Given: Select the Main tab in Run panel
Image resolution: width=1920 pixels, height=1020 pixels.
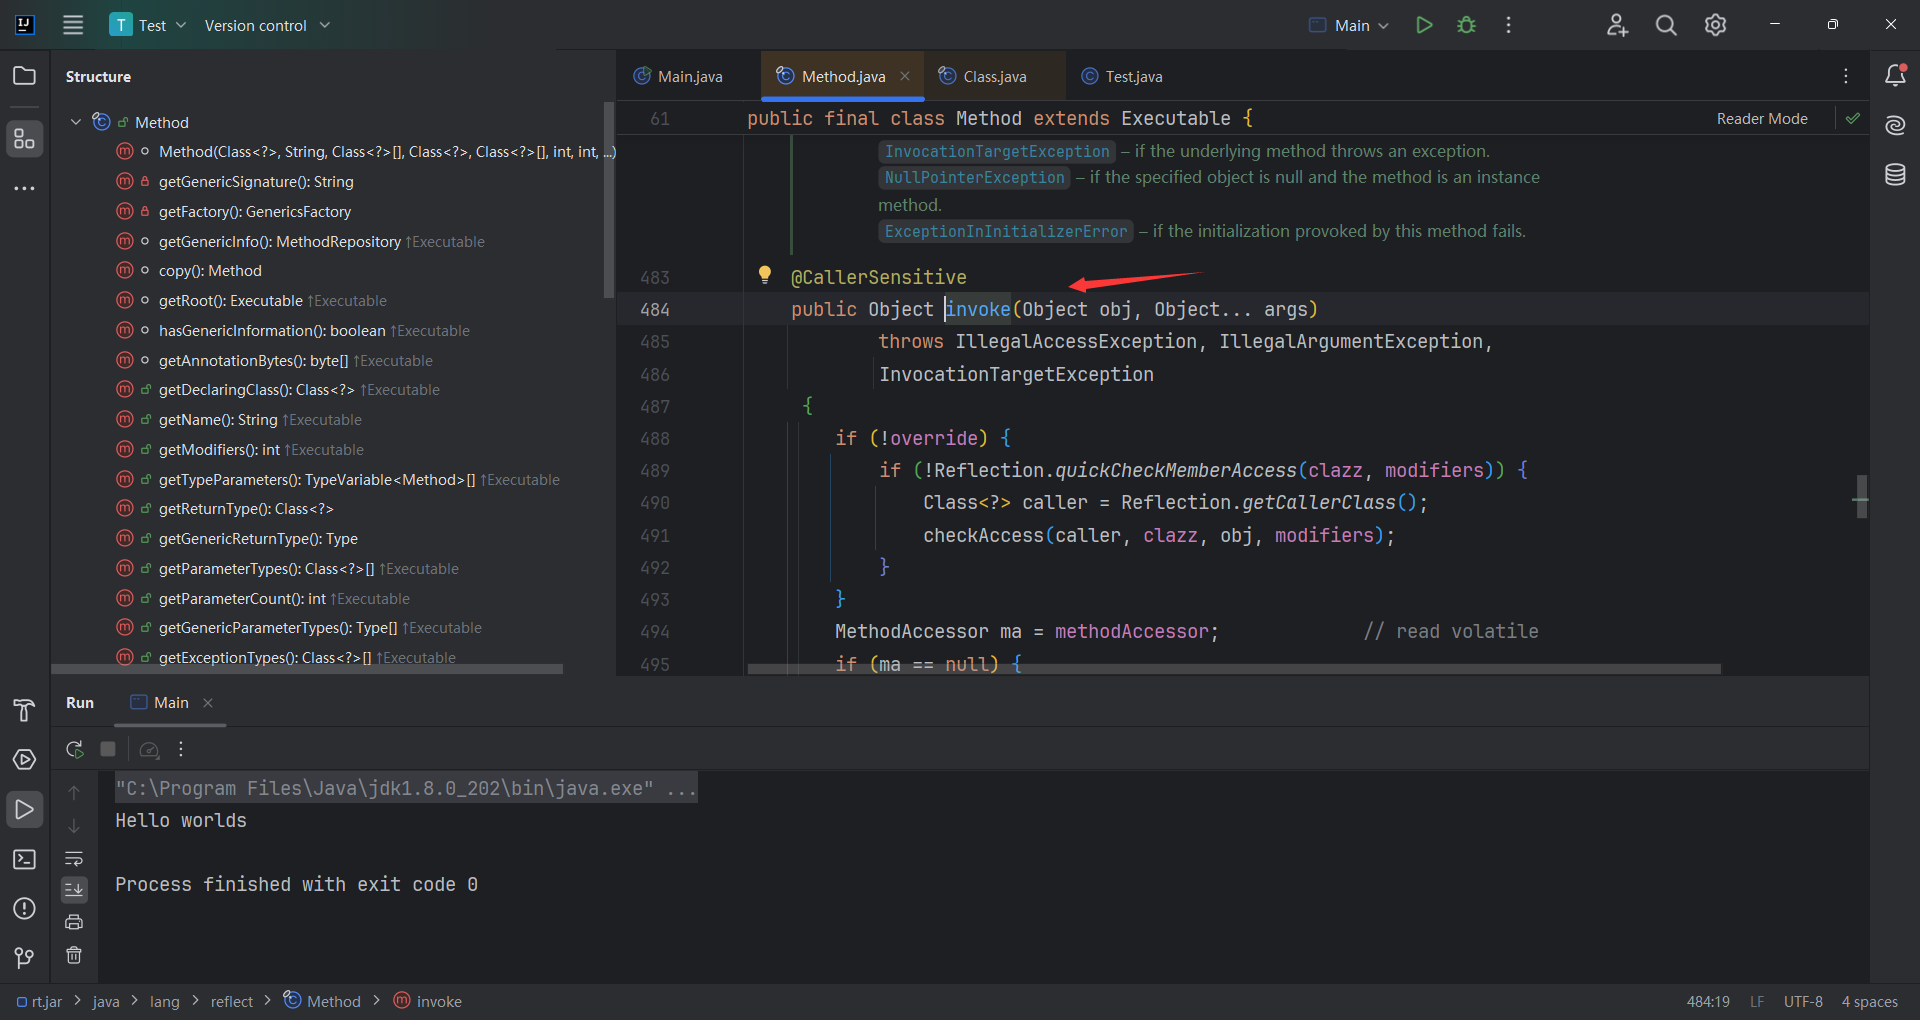Looking at the screenshot, I should point(160,703).
